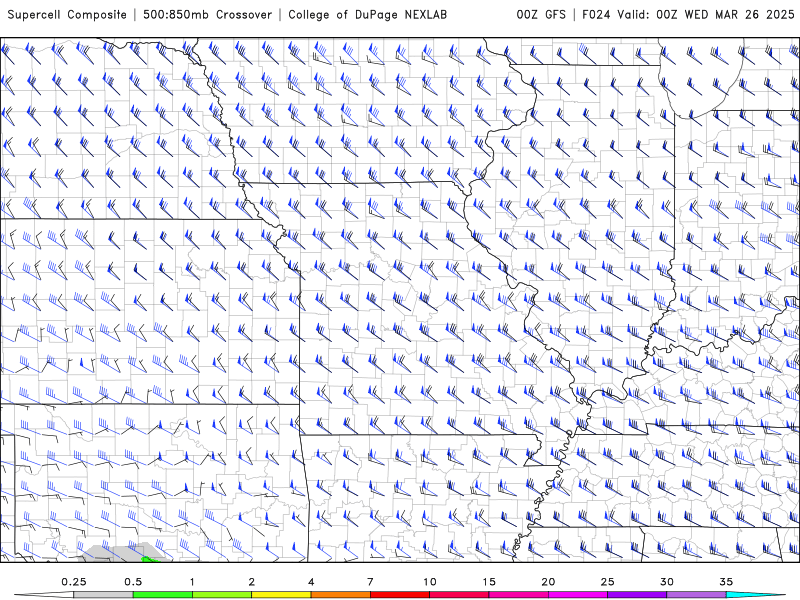Image resolution: width=800 pixels, height=600 pixels.
Task: Click the orange 4–7 color bar segment
Action: [340, 595]
